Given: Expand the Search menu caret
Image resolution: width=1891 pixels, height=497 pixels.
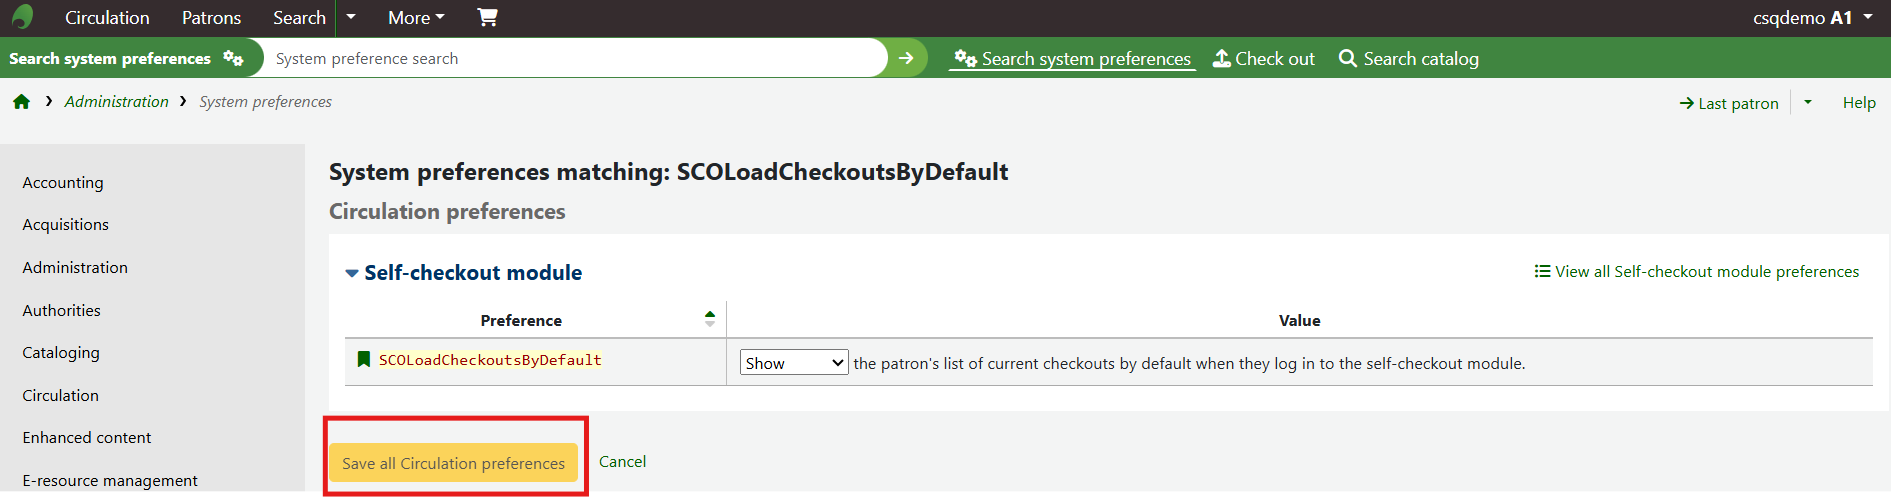Looking at the screenshot, I should point(351,17).
